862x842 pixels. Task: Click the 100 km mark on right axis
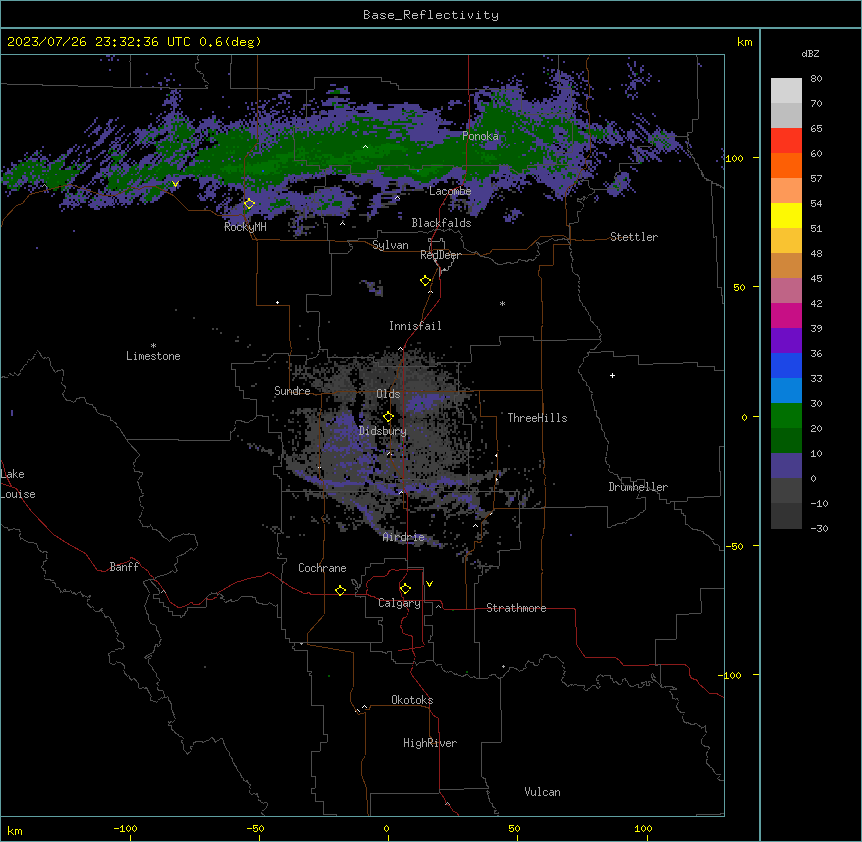pos(734,158)
